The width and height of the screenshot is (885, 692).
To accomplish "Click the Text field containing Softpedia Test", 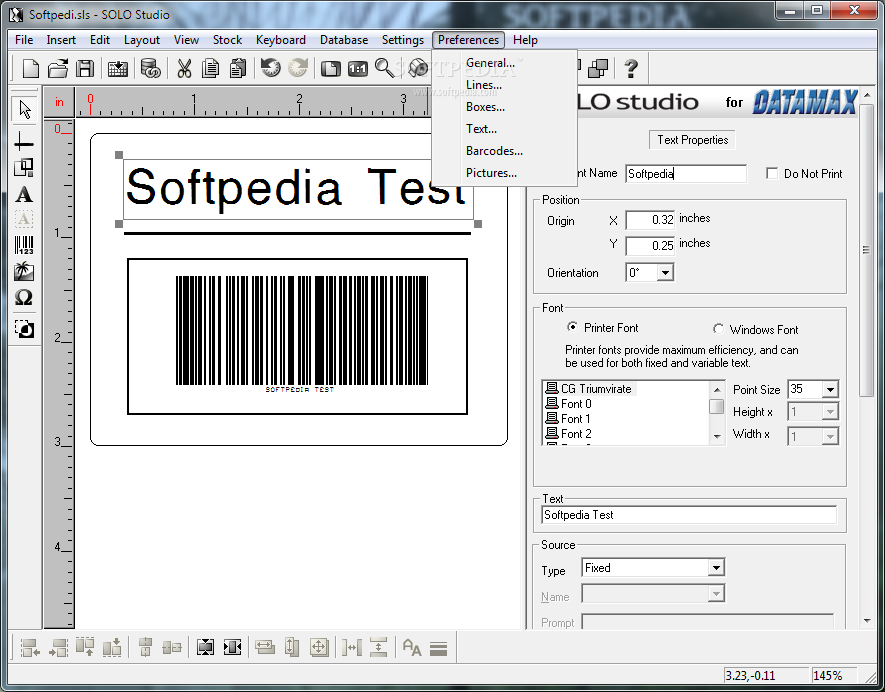I will 689,515.
